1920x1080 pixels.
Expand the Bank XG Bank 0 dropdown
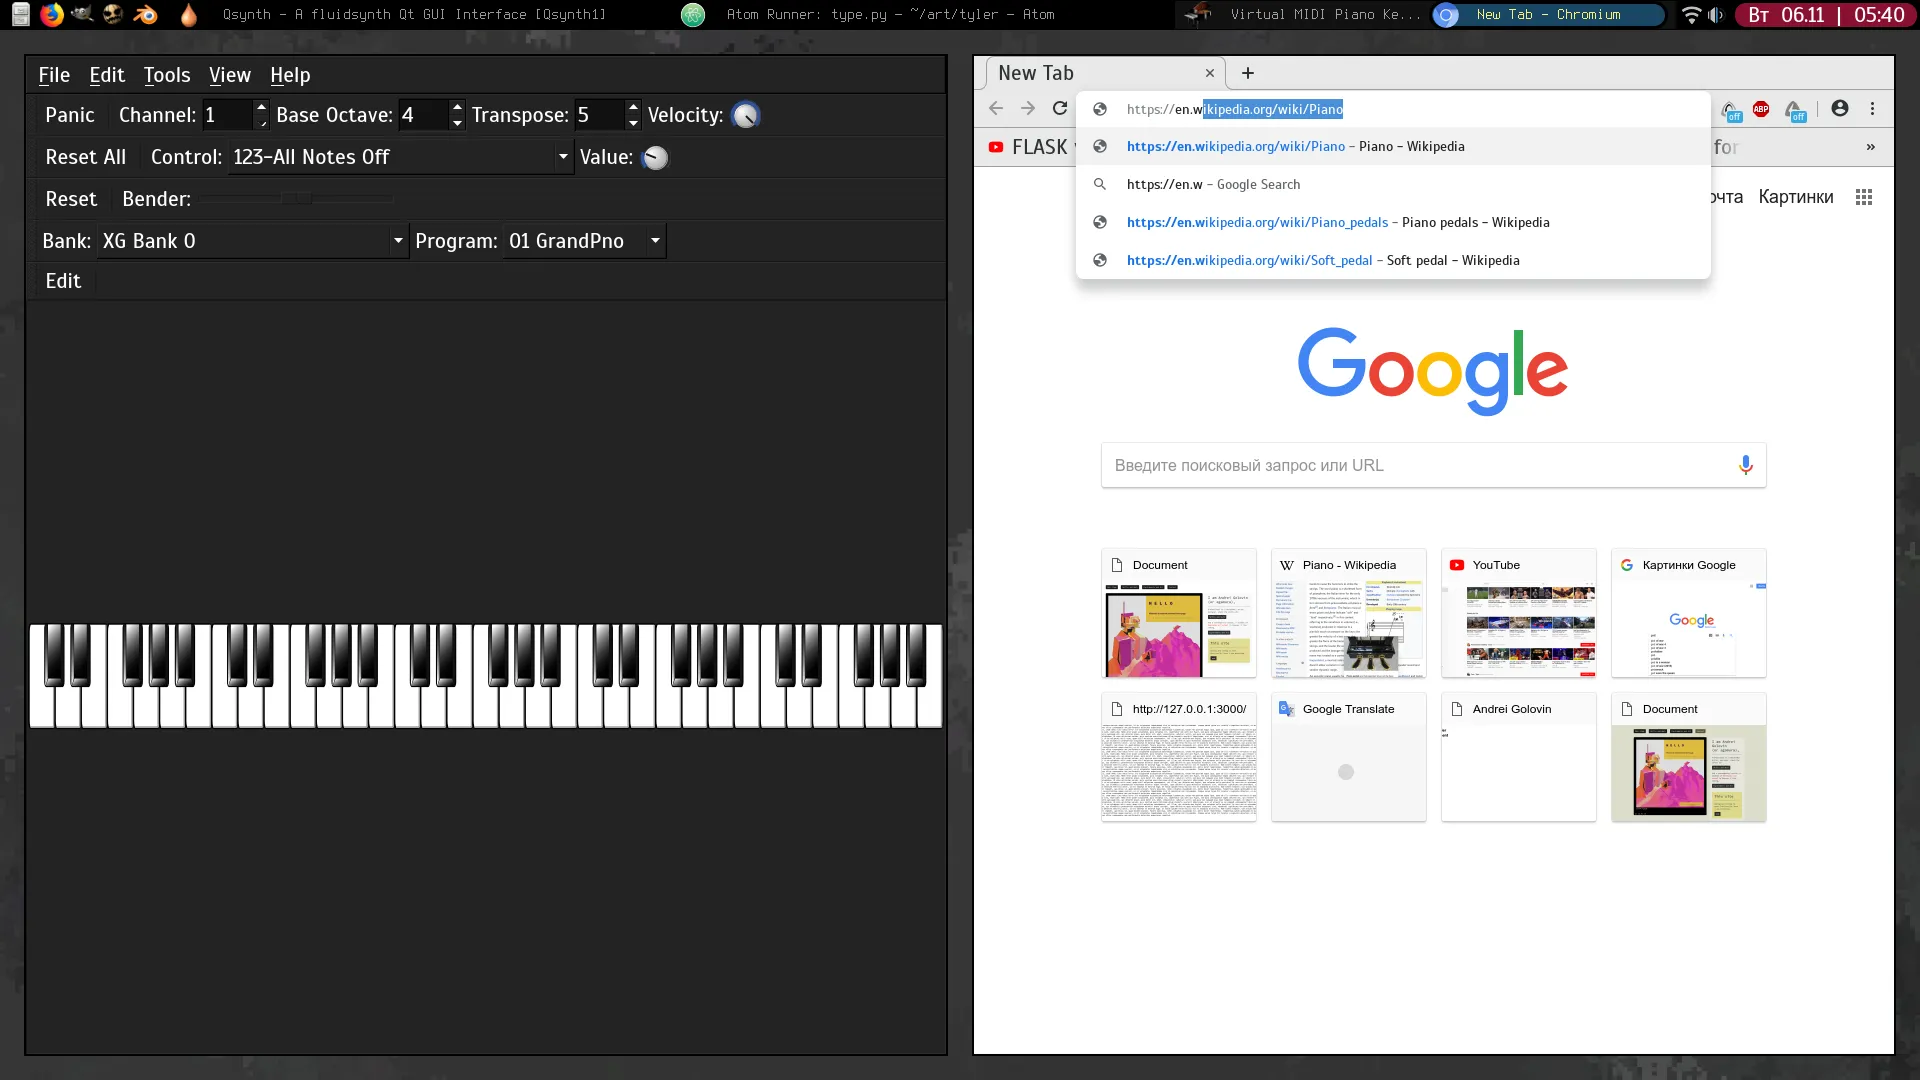[x=398, y=241]
